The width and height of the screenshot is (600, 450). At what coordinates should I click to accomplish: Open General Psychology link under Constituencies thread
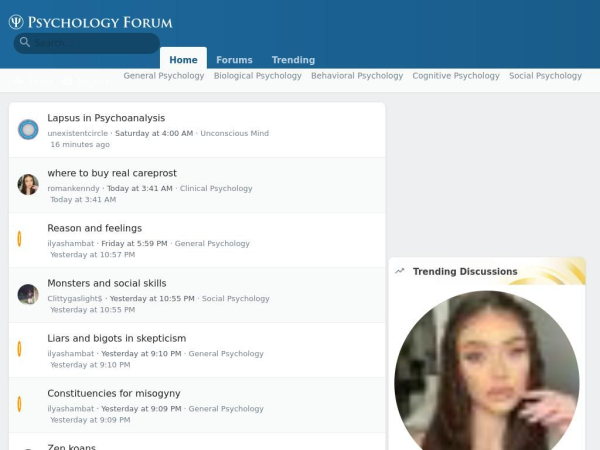226,409
